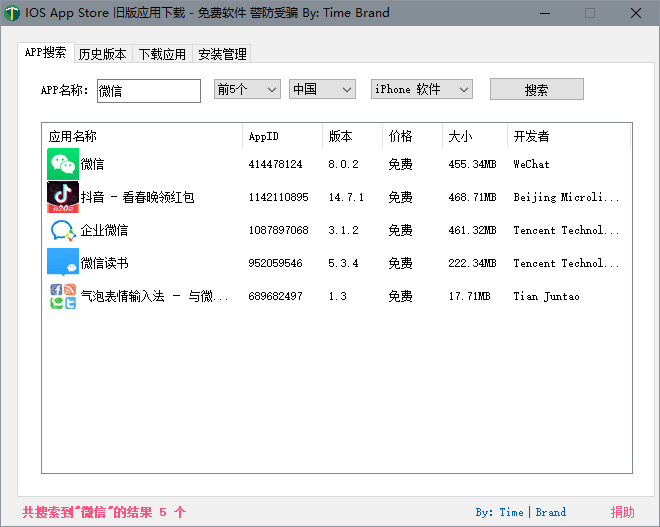The width and height of the screenshot is (660, 527).
Task: Click the 搜索 button
Action: (x=537, y=89)
